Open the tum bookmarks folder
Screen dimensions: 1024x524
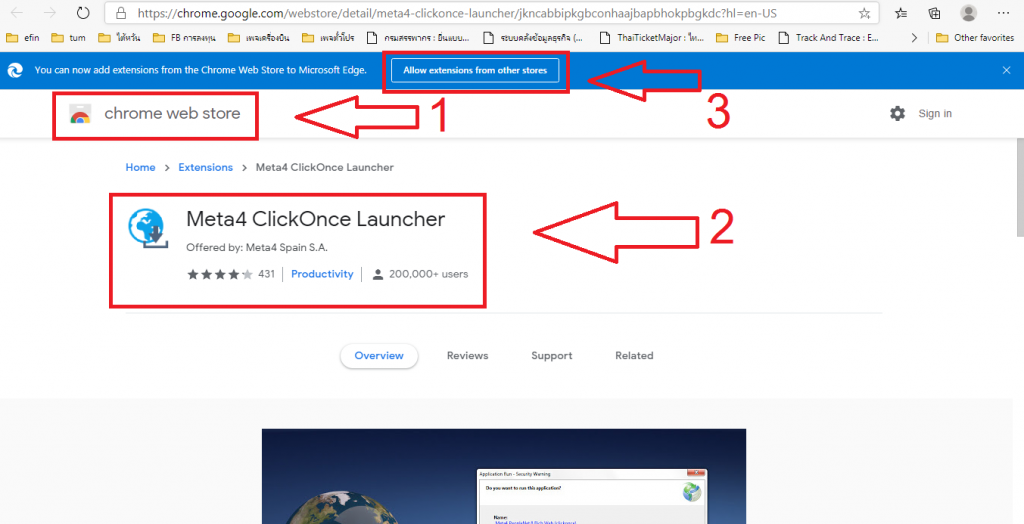click(x=69, y=38)
